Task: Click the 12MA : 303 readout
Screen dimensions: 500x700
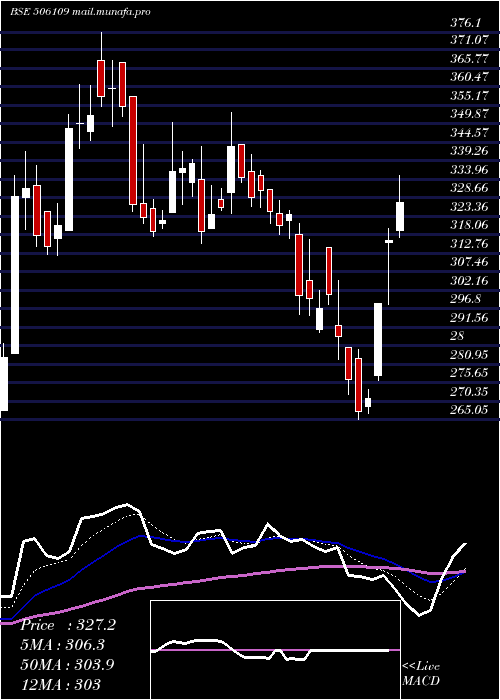Action: [x=61, y=684]
